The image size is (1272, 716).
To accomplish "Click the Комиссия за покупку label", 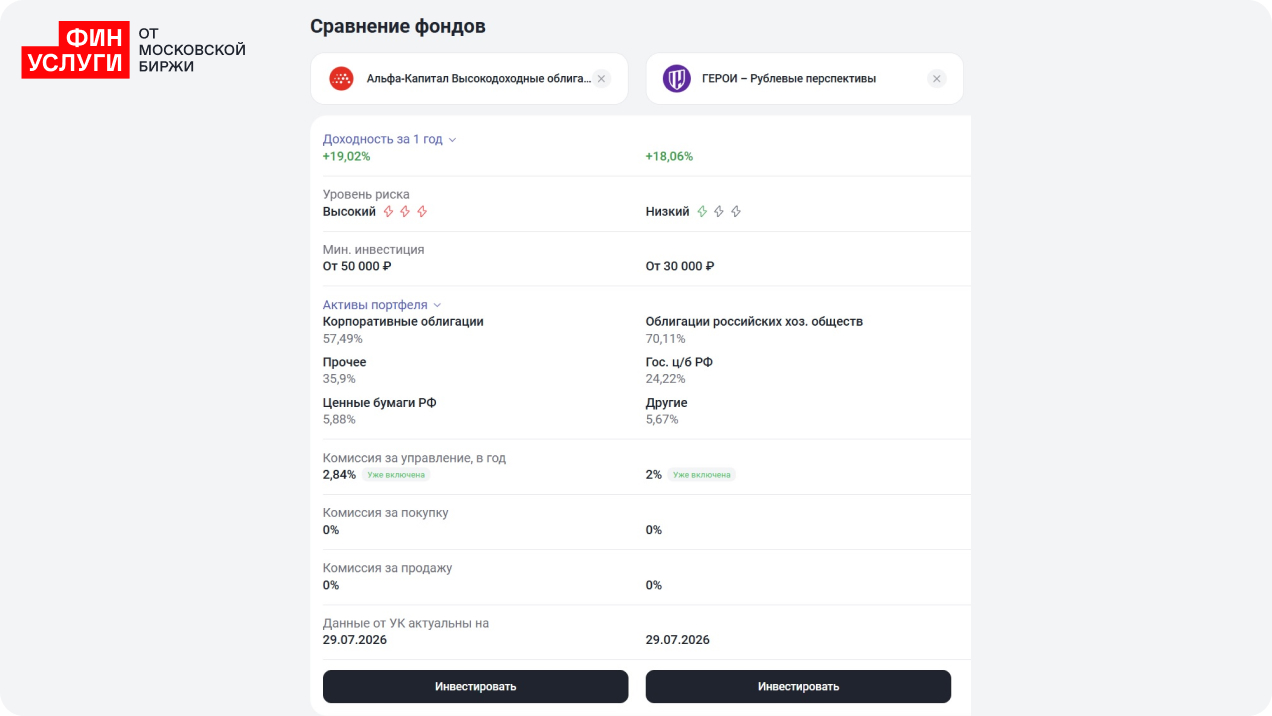I will point(385,513).
